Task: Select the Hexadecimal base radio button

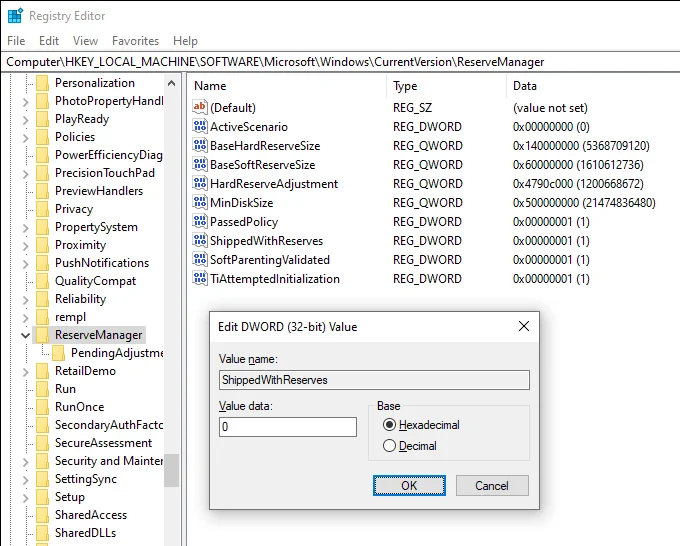Action: pyautogui.click(x=389, y=425)
